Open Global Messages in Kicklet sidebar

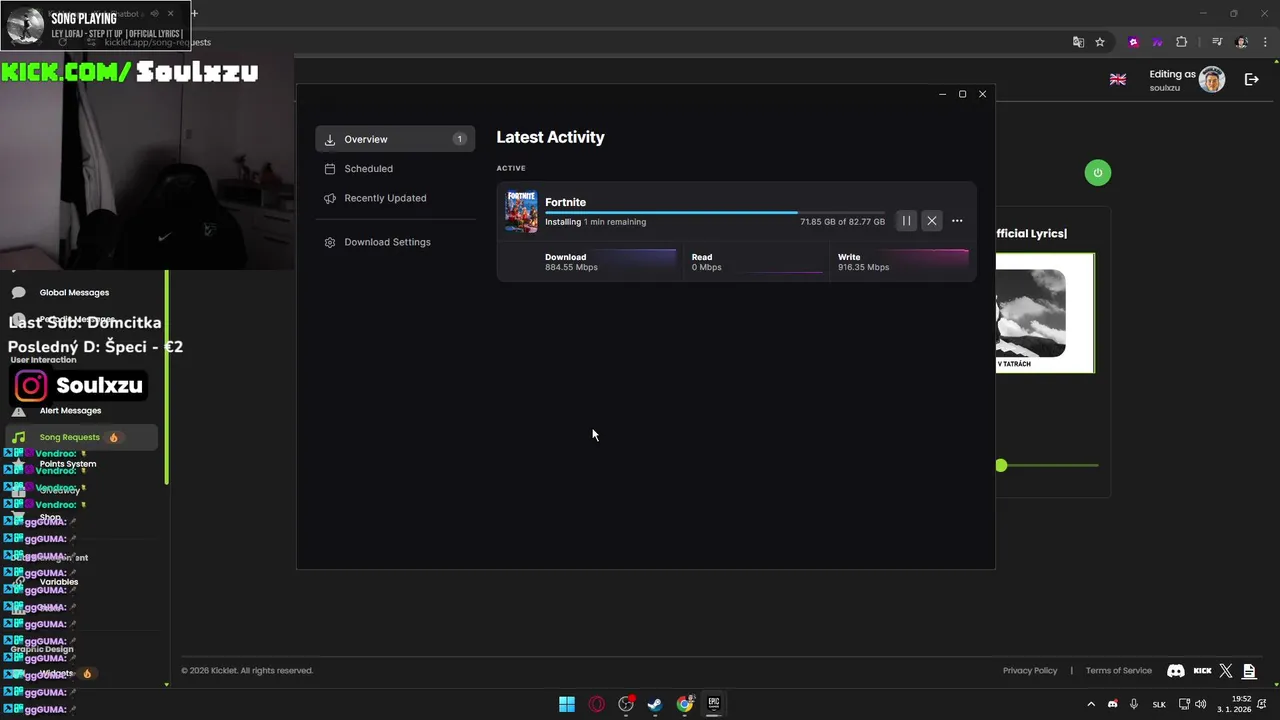(74, 293)
